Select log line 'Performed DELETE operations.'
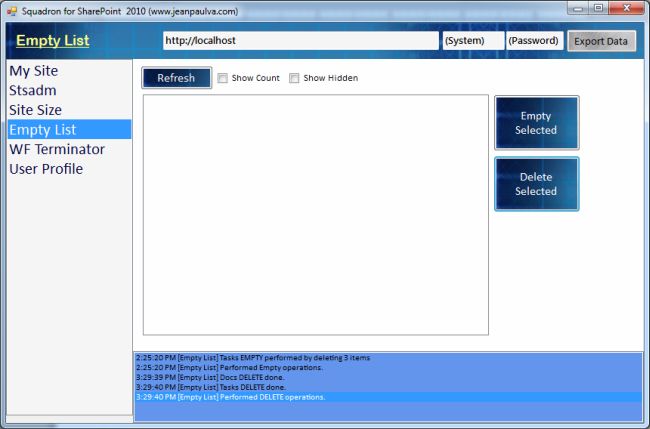The width and height of the screenshot is (650, 429). click(x=388, y=397)
